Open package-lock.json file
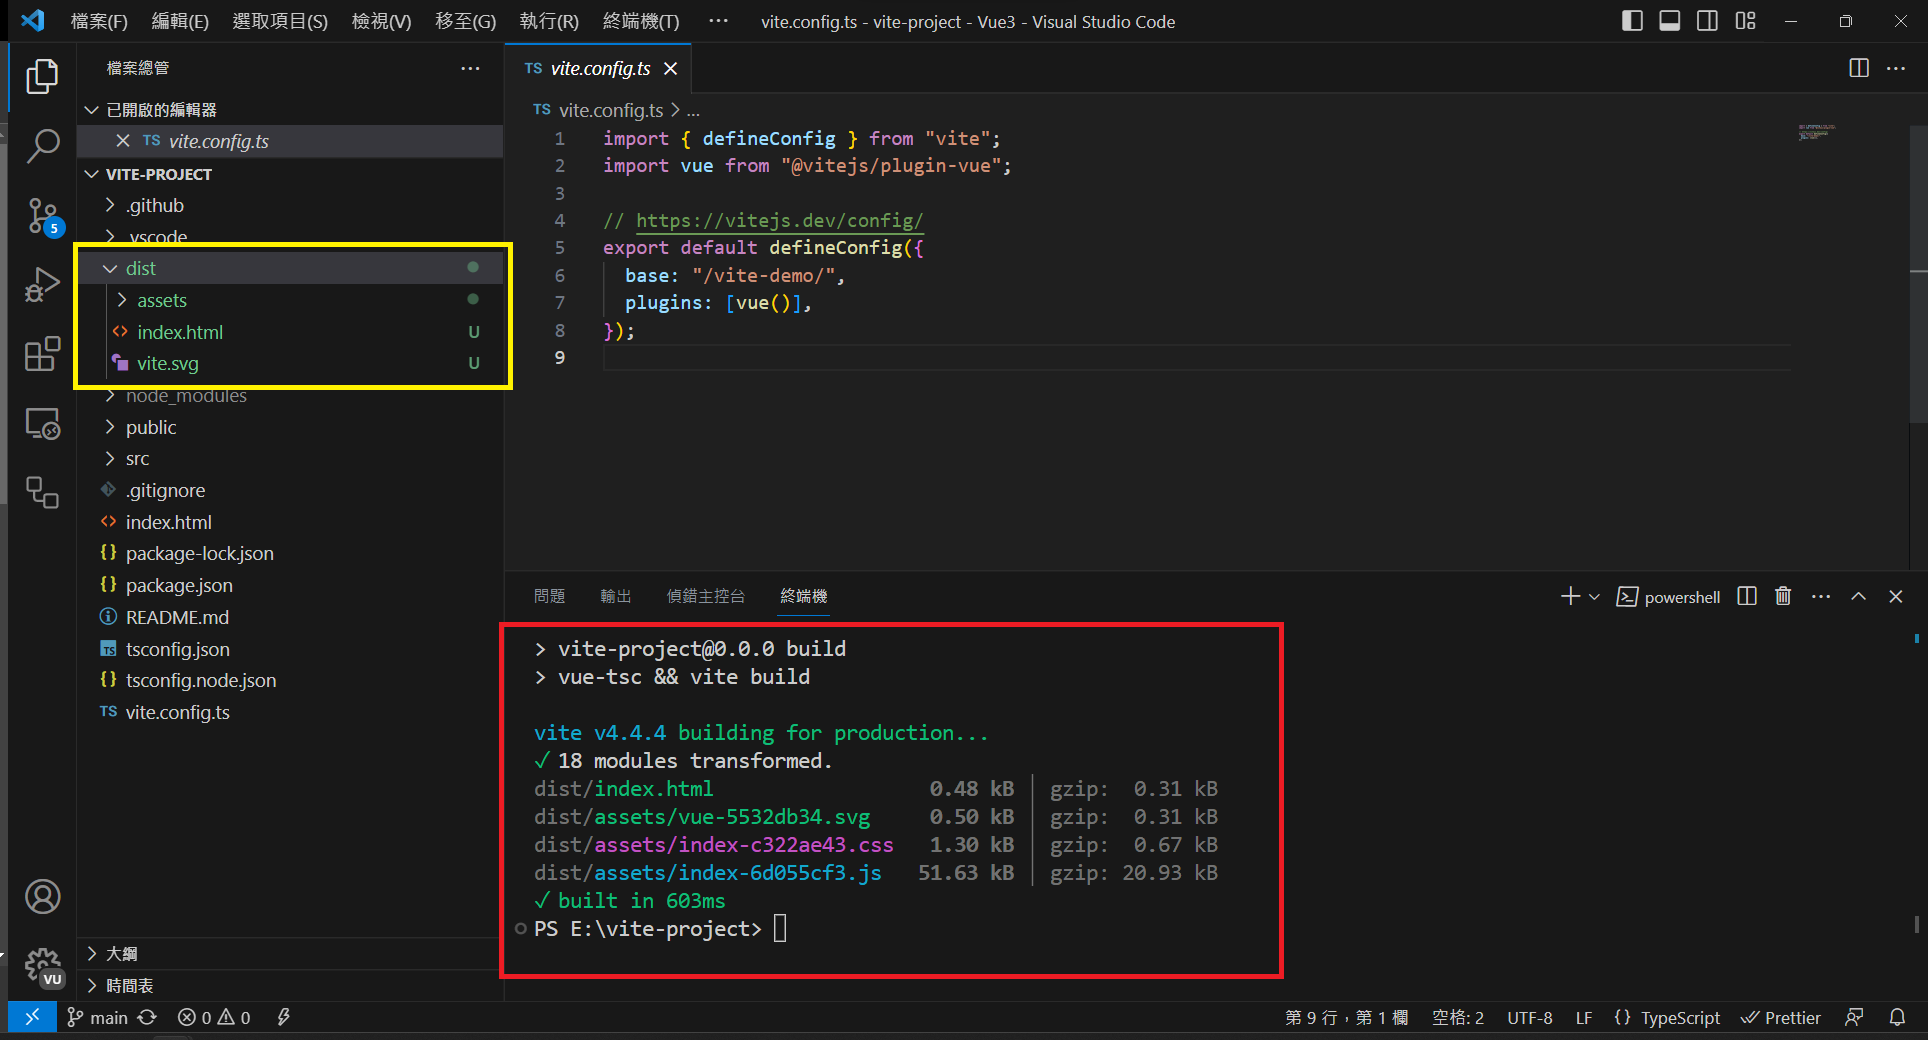The image size is (1928, 1040). coord(290,553)
